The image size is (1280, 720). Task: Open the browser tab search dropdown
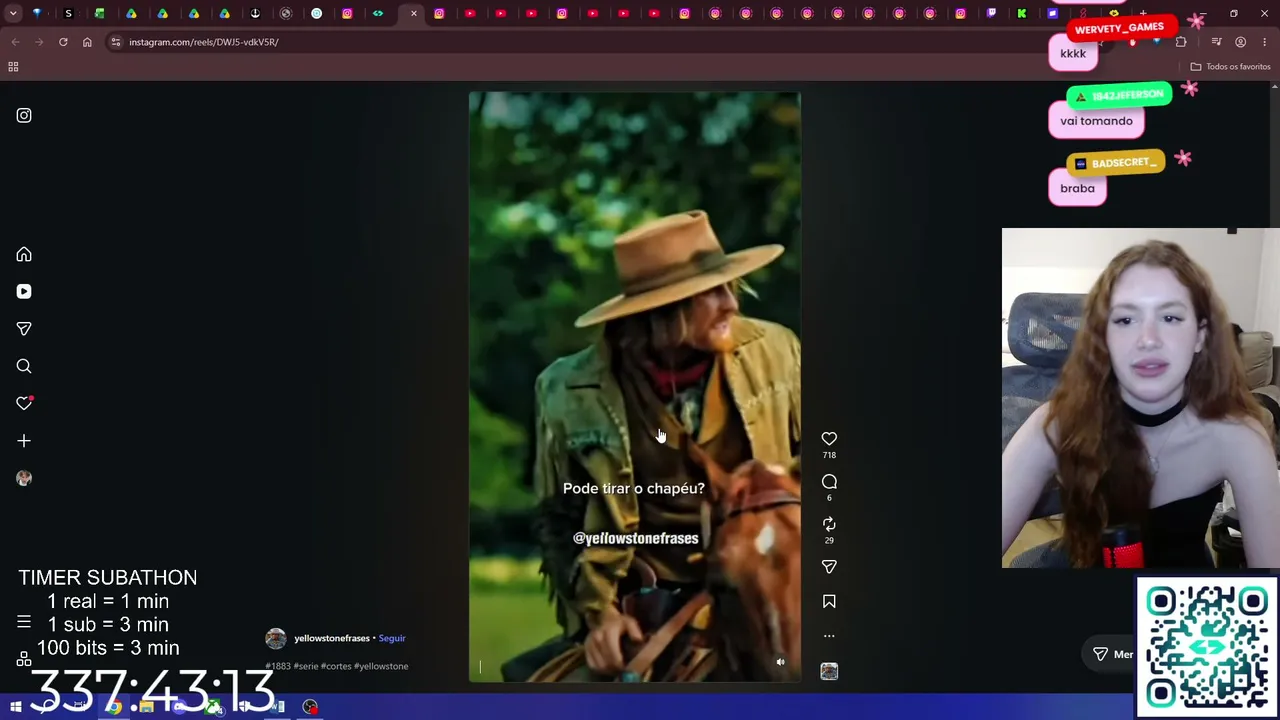pyautogui.click(x=13, y=14)
